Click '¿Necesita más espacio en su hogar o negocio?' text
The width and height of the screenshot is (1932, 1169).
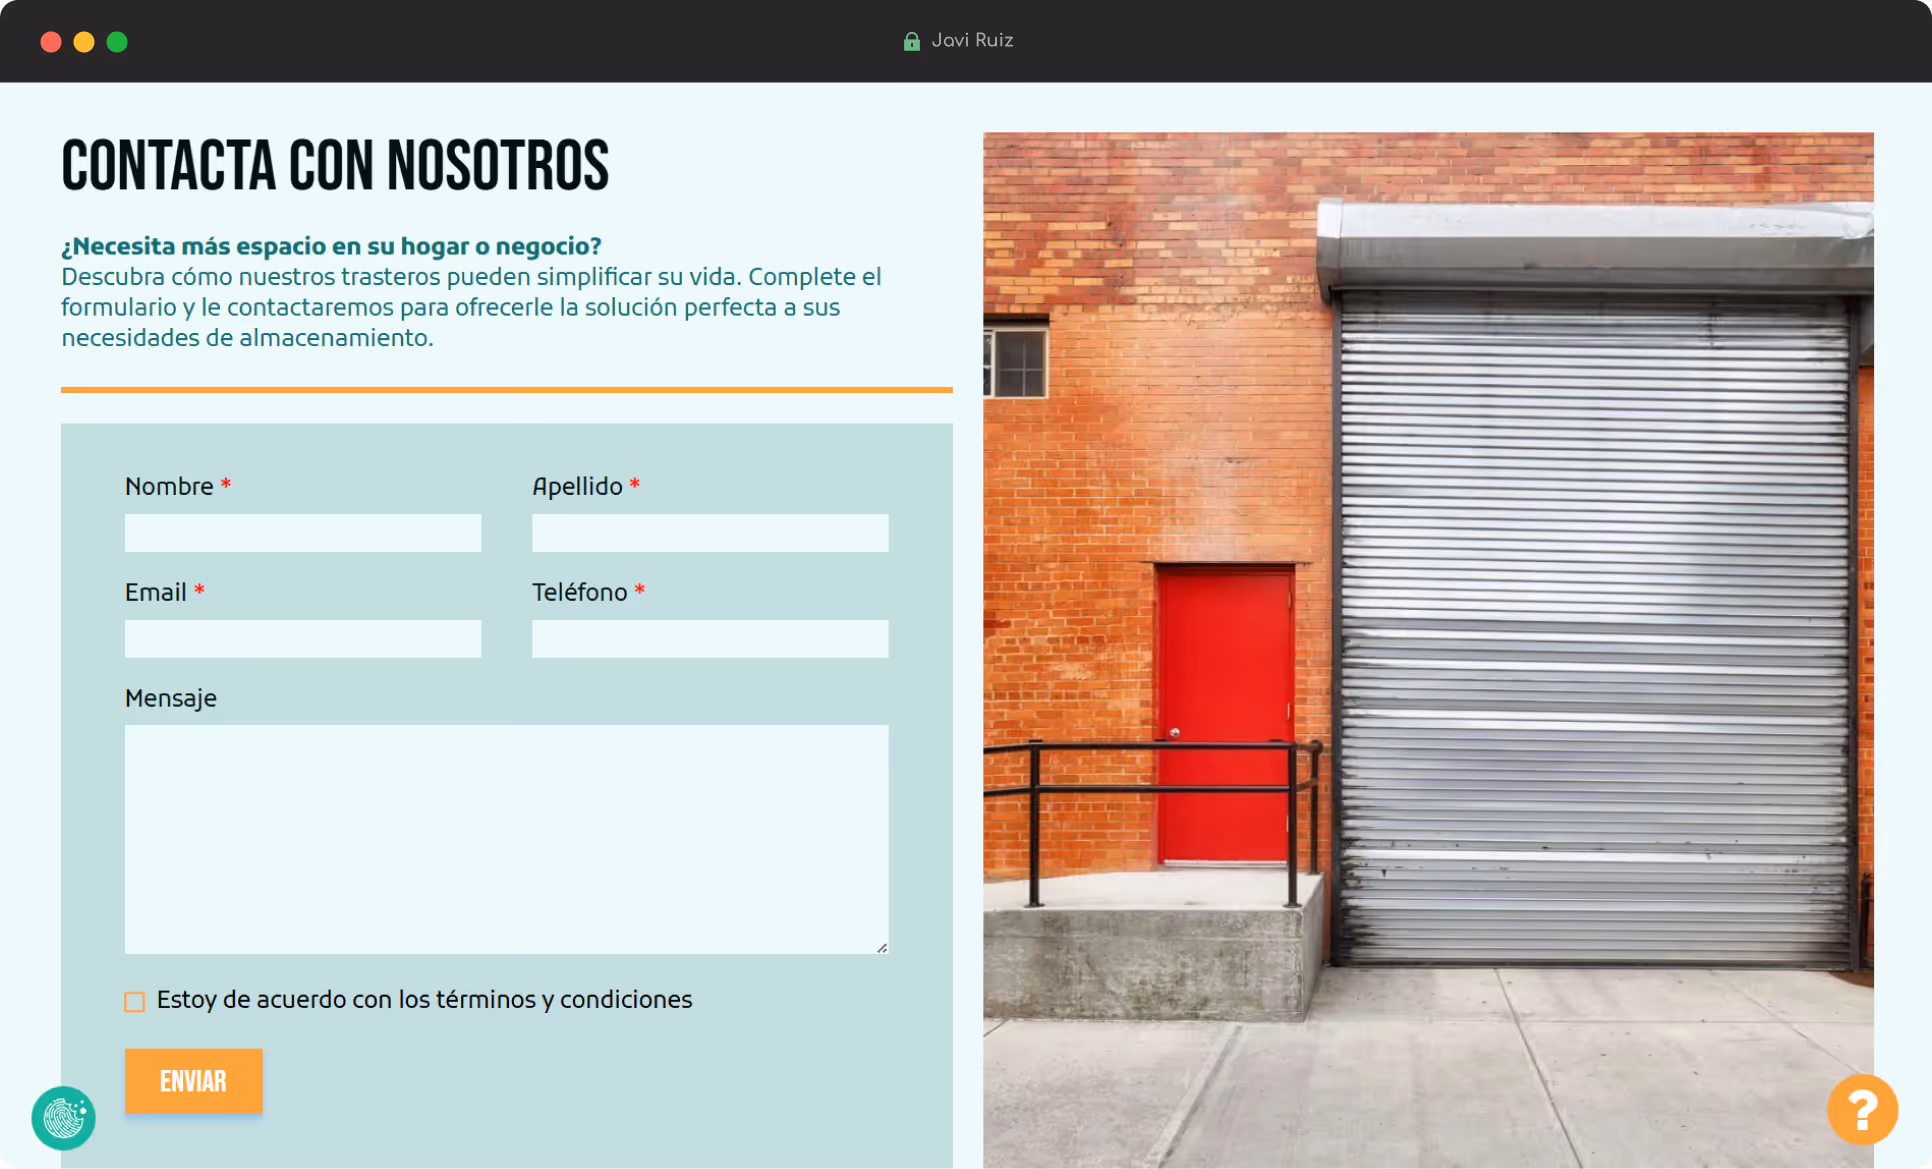coord(331,246)
